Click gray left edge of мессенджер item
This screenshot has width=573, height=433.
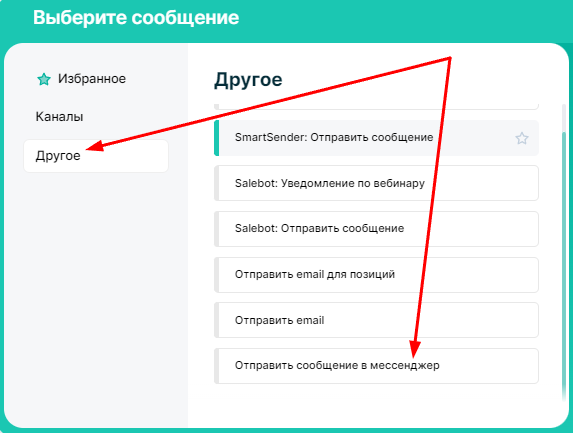tap(217, 366)
